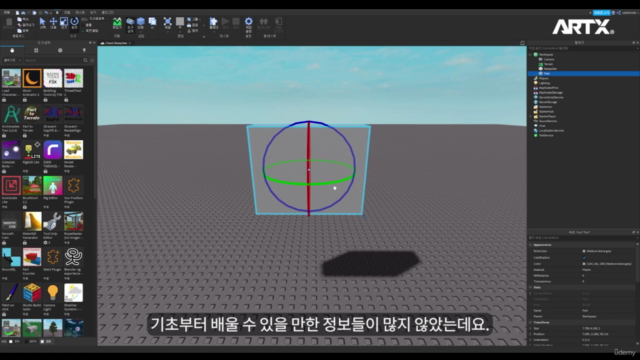Select the AutoScale Lite plugin icon
Screen dimensions: 640x360
click(11, 185)
